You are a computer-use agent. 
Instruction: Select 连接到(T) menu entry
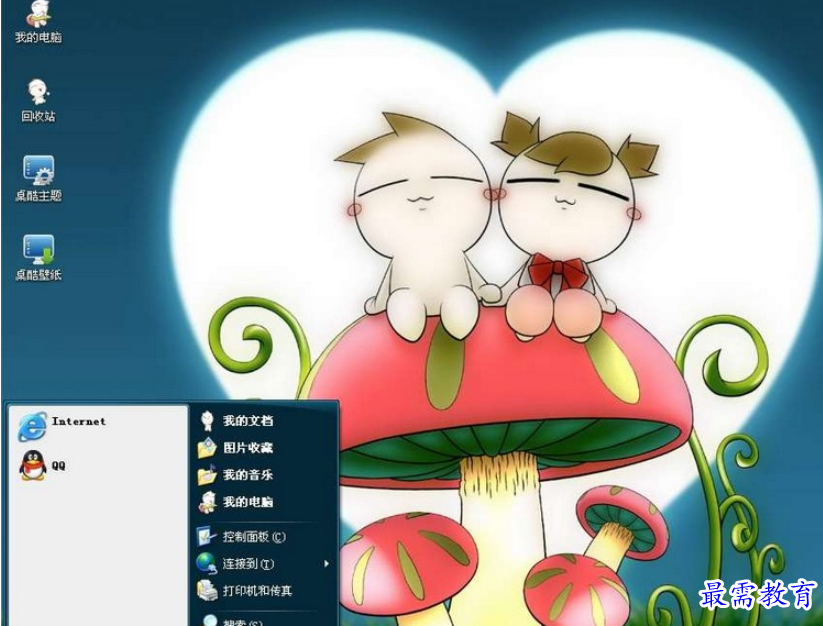click(248, 564)
